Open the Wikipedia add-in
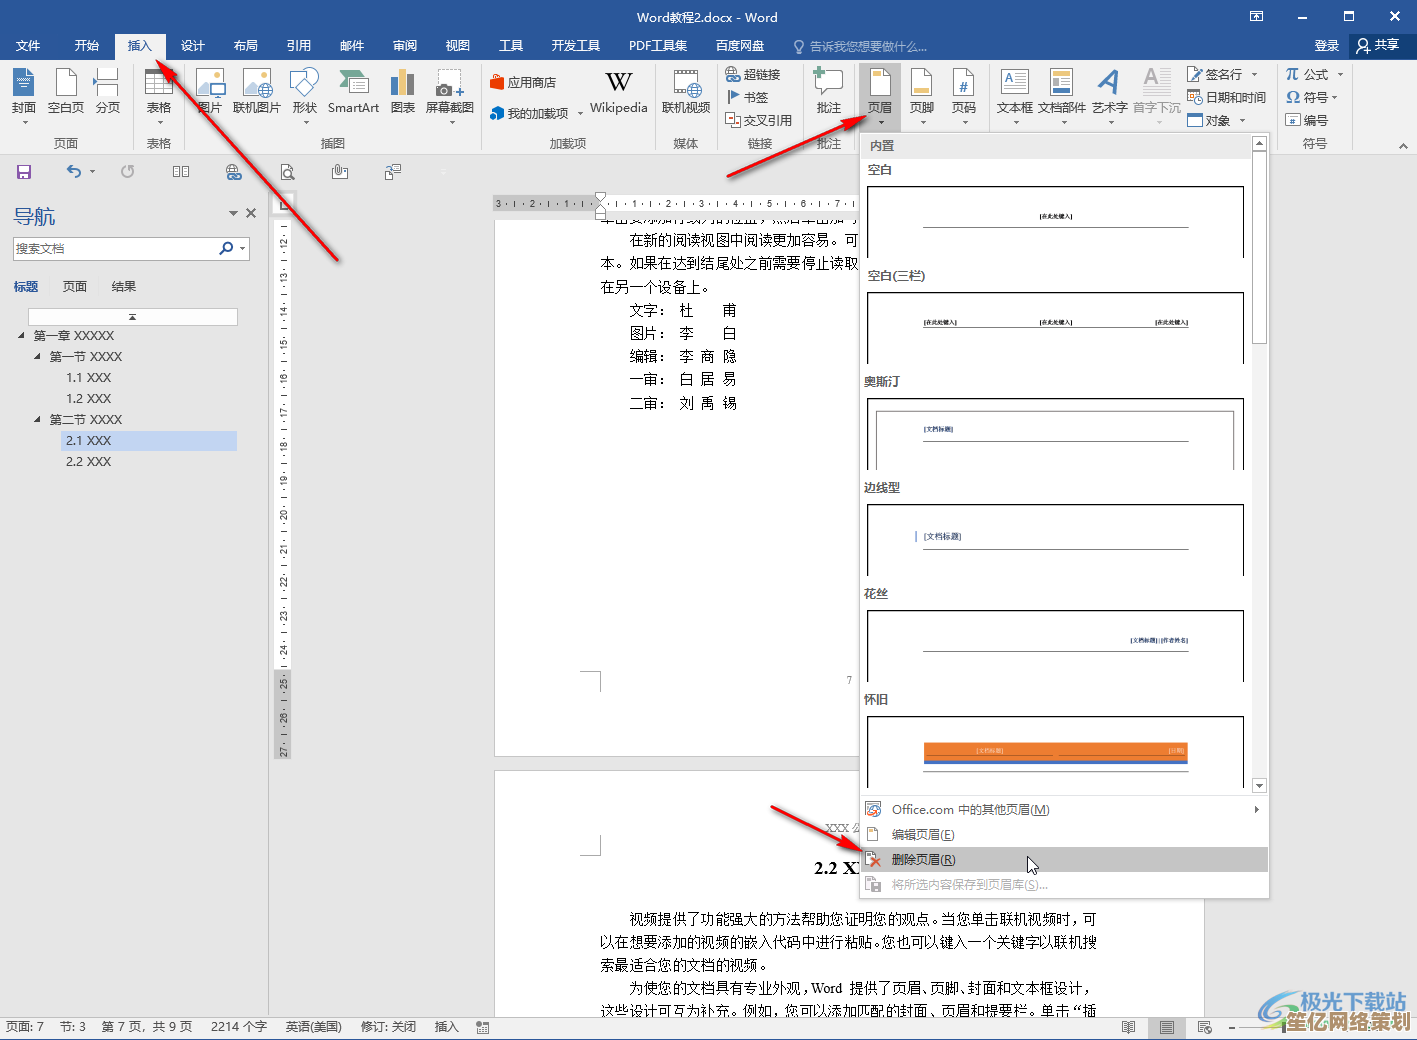1417x1040 pixels. [x=618, y=90]
